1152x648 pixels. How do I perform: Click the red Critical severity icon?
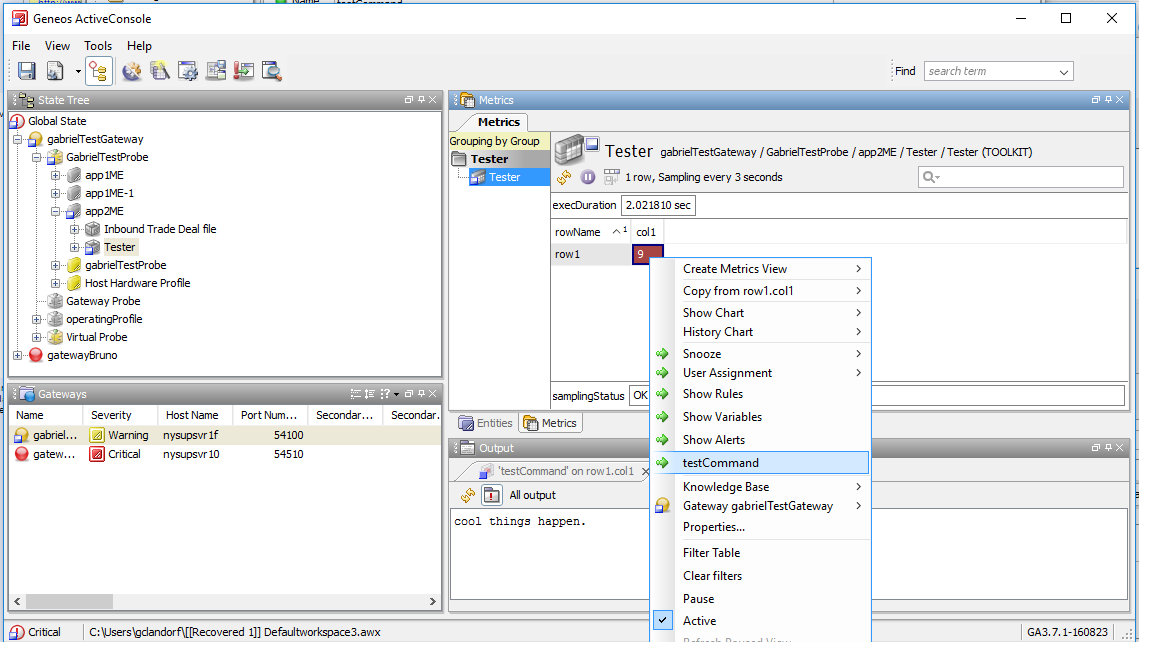coord(97,454)
